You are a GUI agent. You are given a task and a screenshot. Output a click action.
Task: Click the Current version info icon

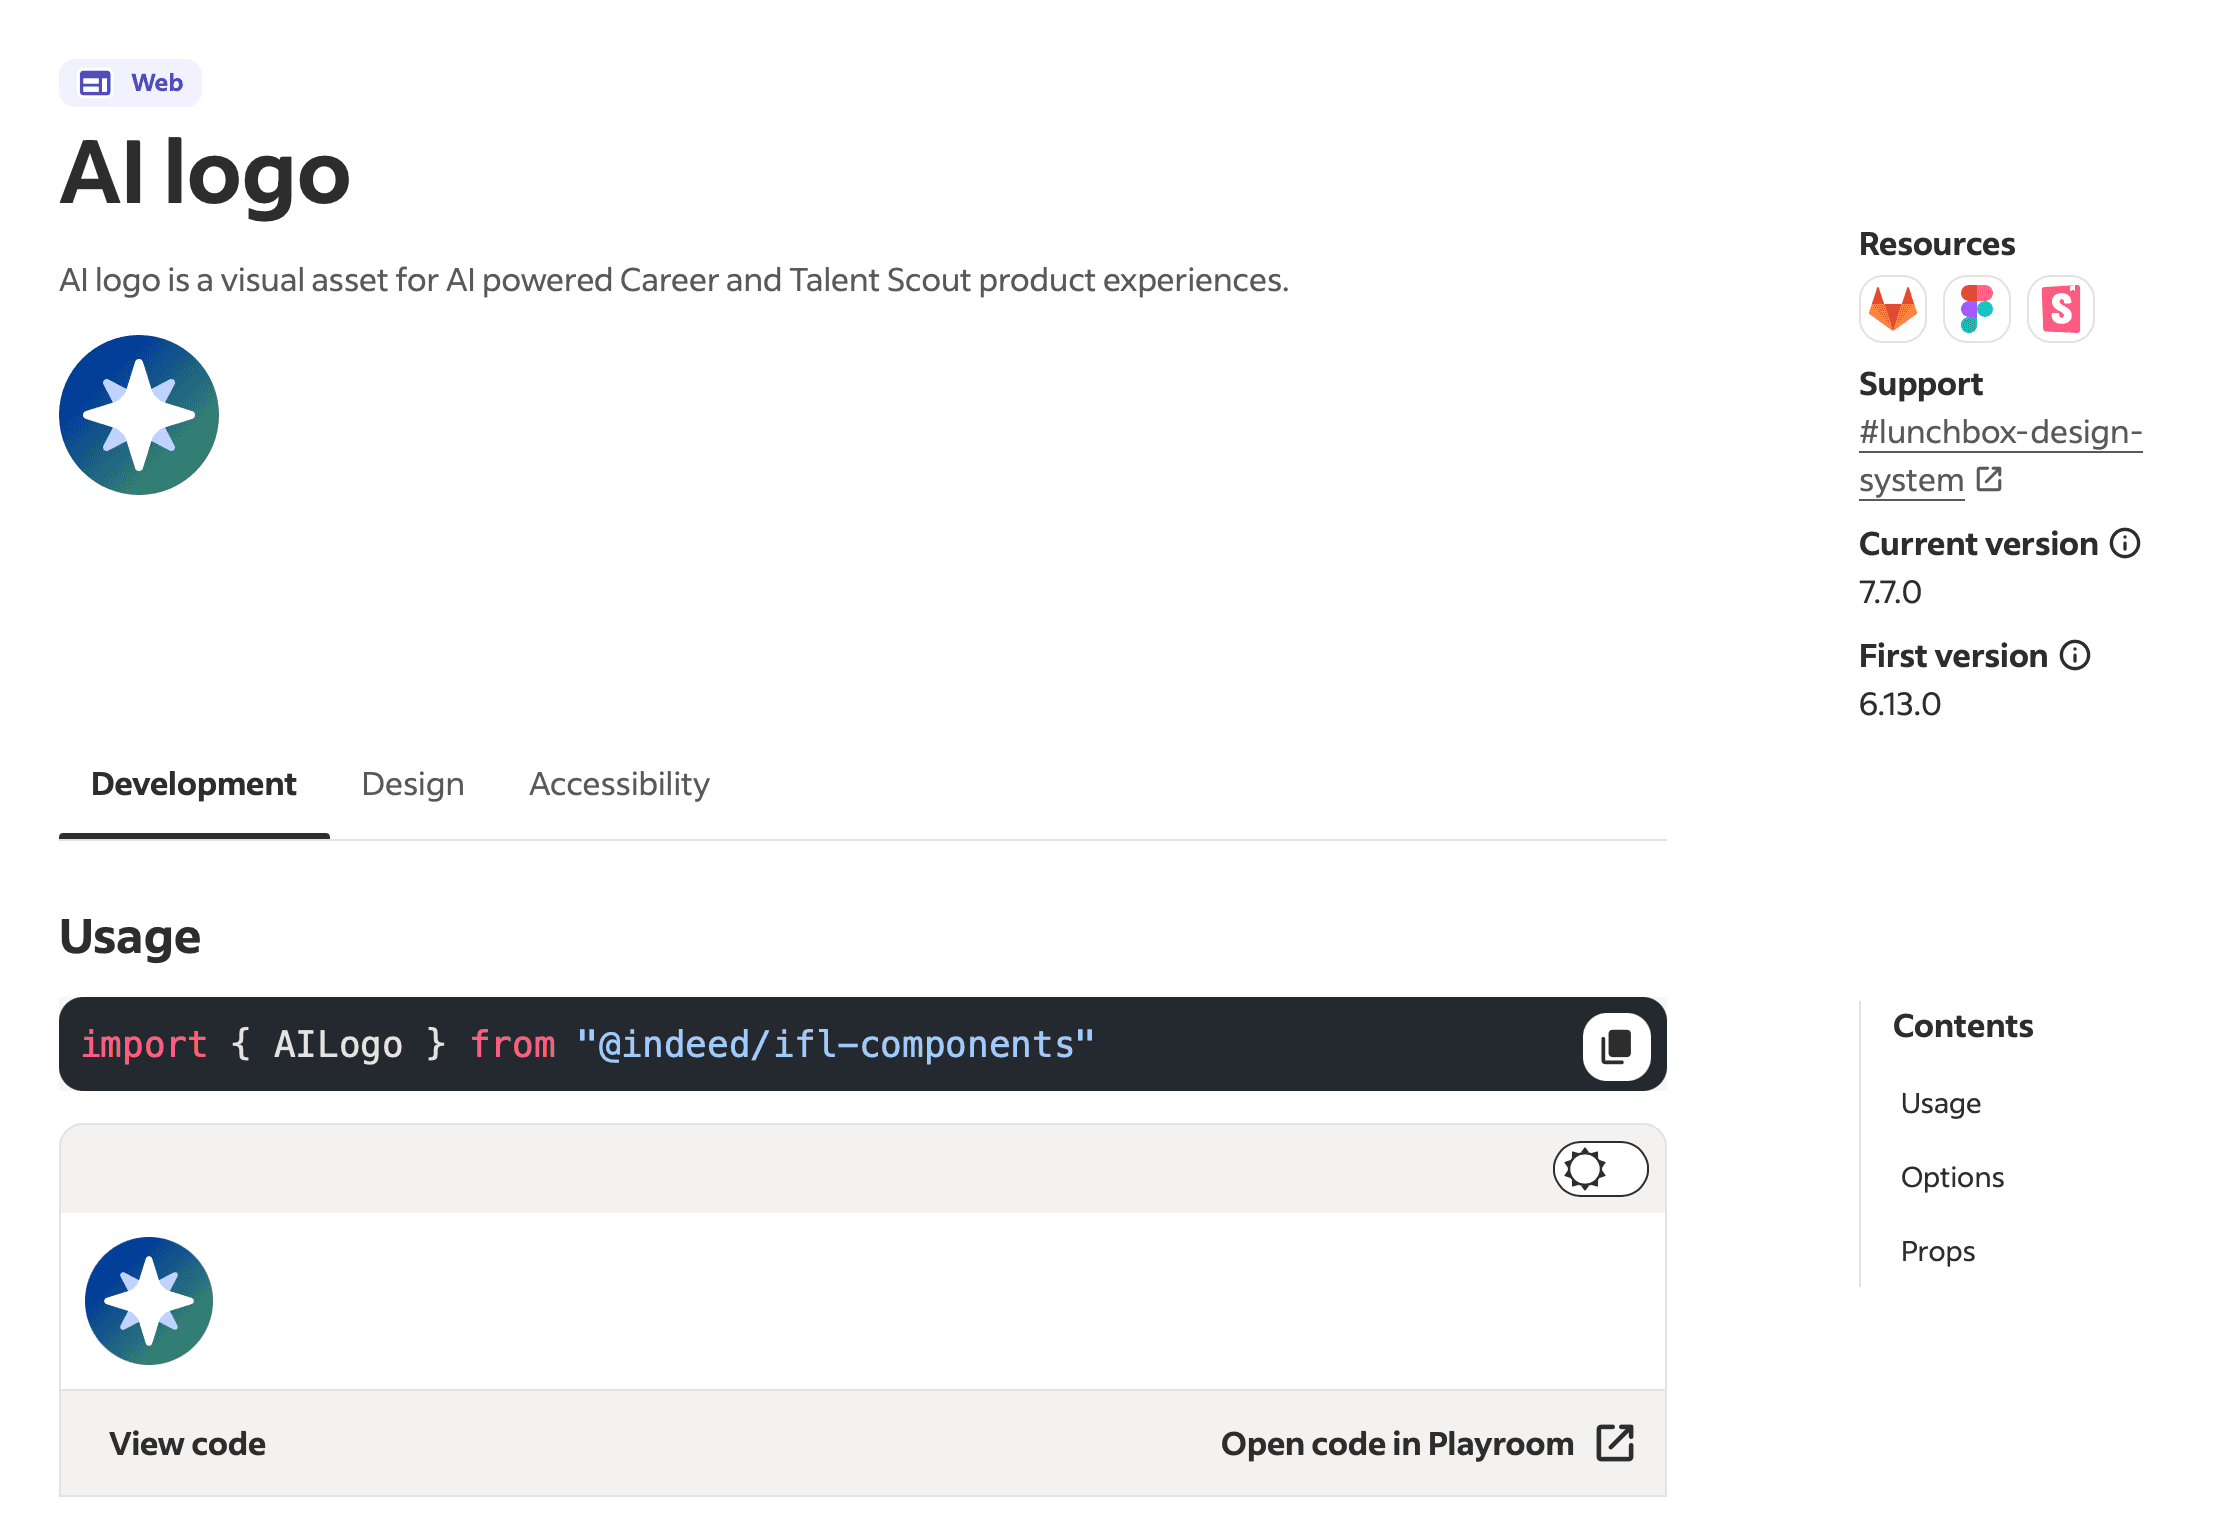click(x=2125, y=543)
